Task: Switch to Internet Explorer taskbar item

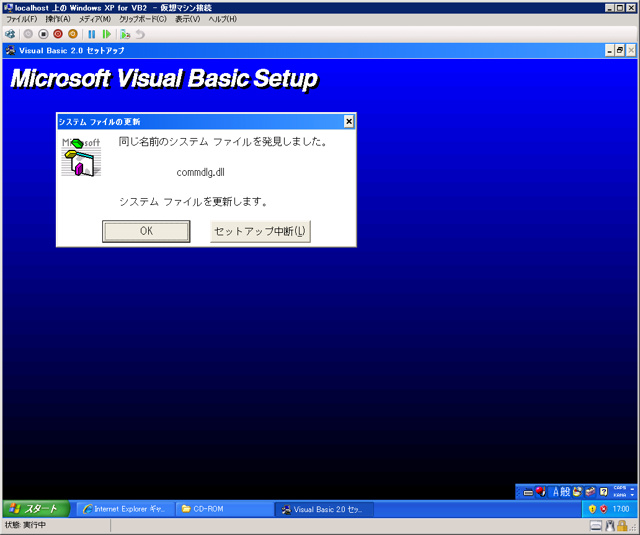Action: 125,509
